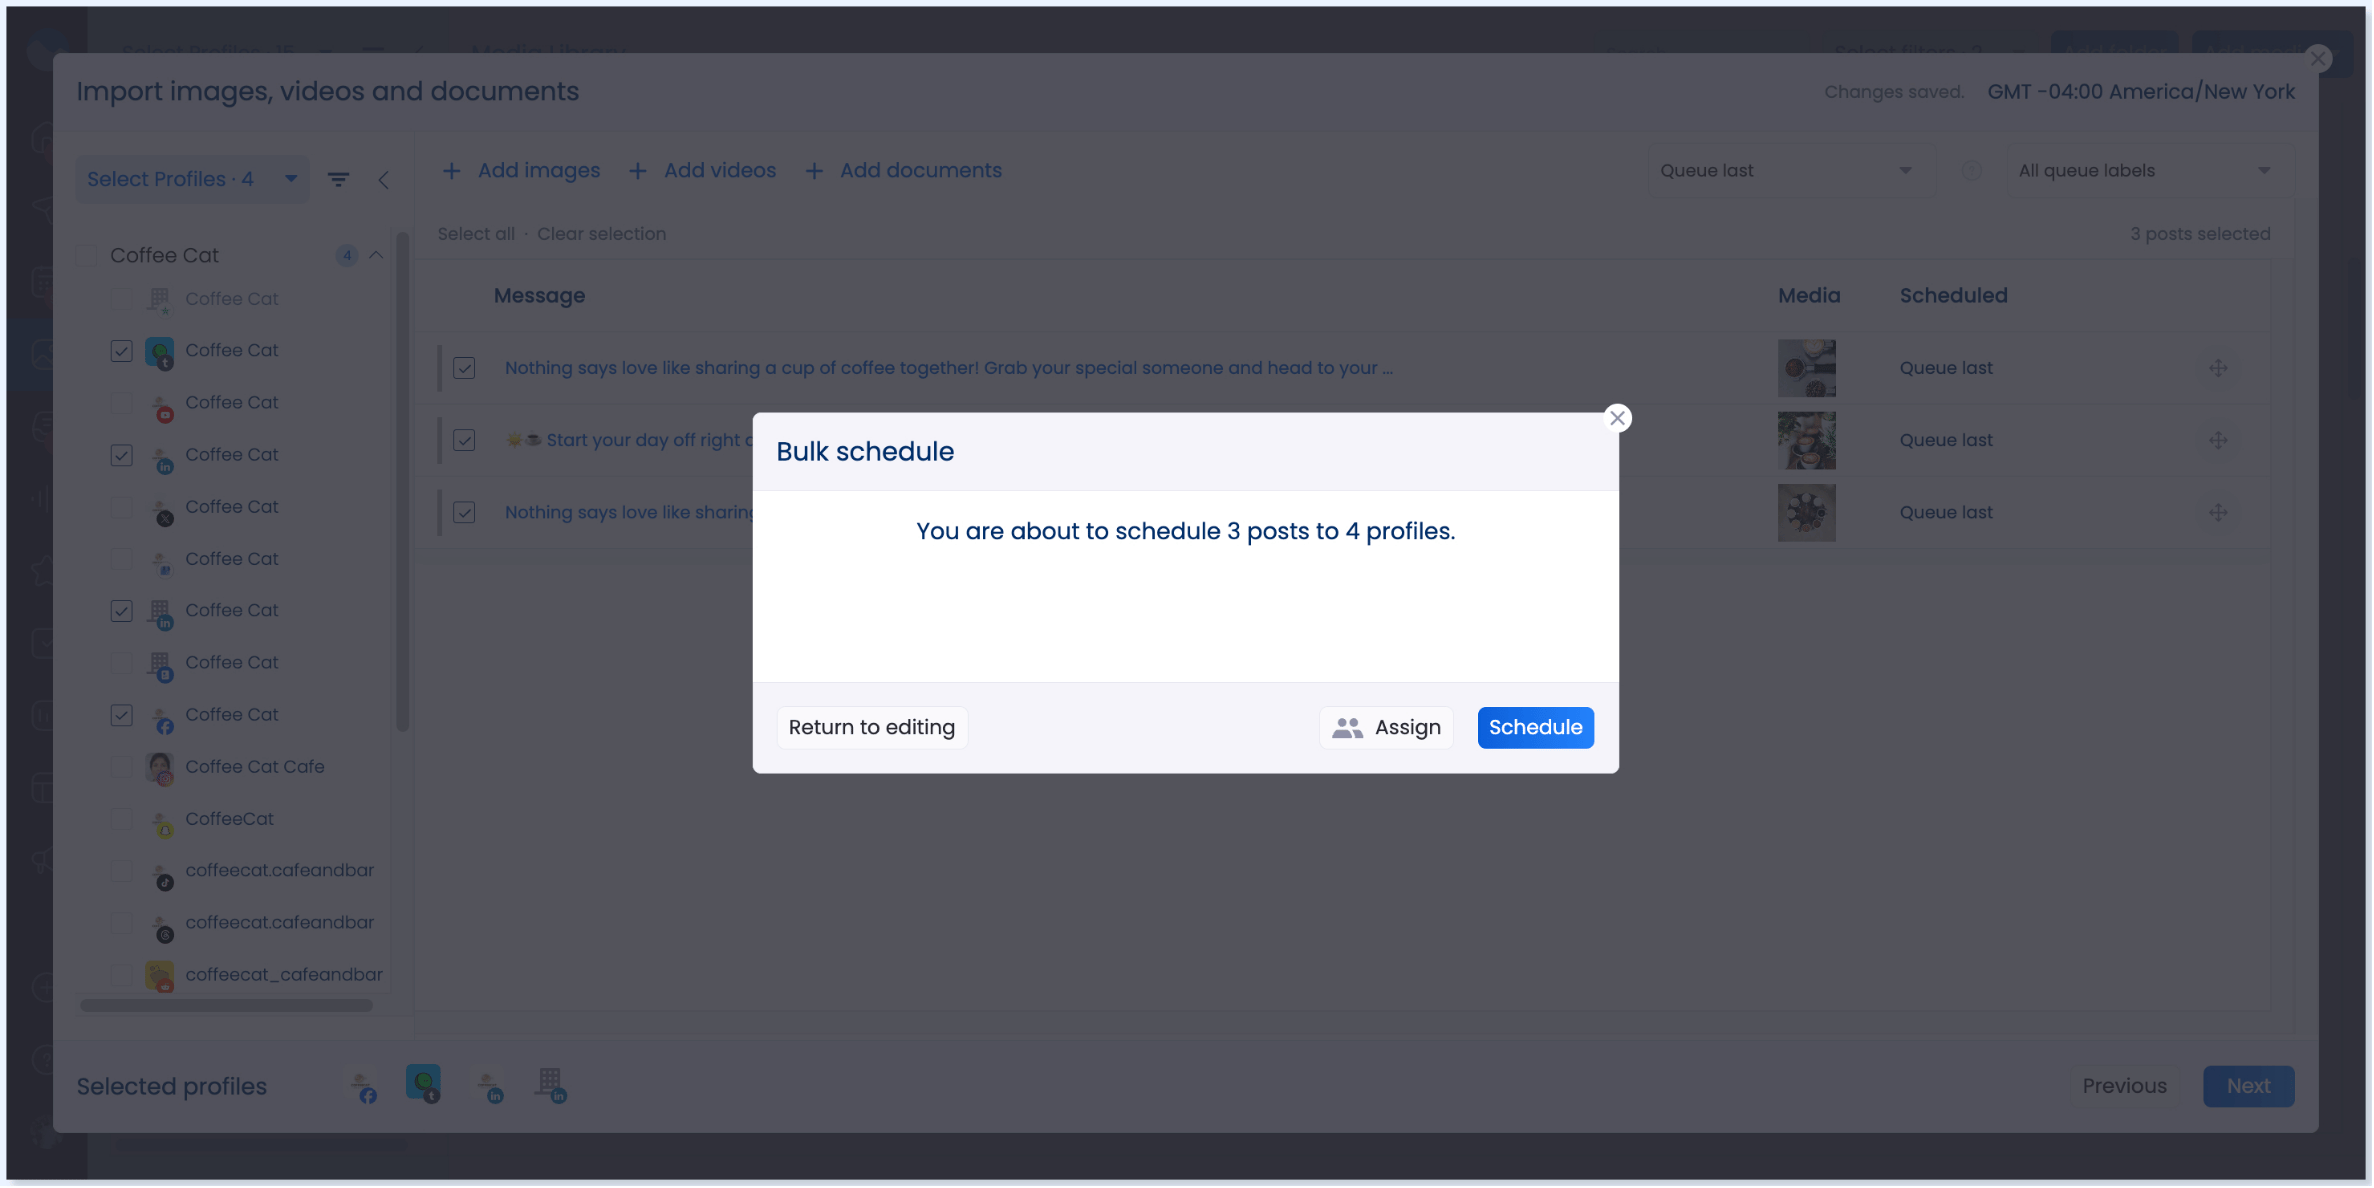Uncheck the first post's message checkbox
Screen dimensions: 2374x1188
coord(464,368)
